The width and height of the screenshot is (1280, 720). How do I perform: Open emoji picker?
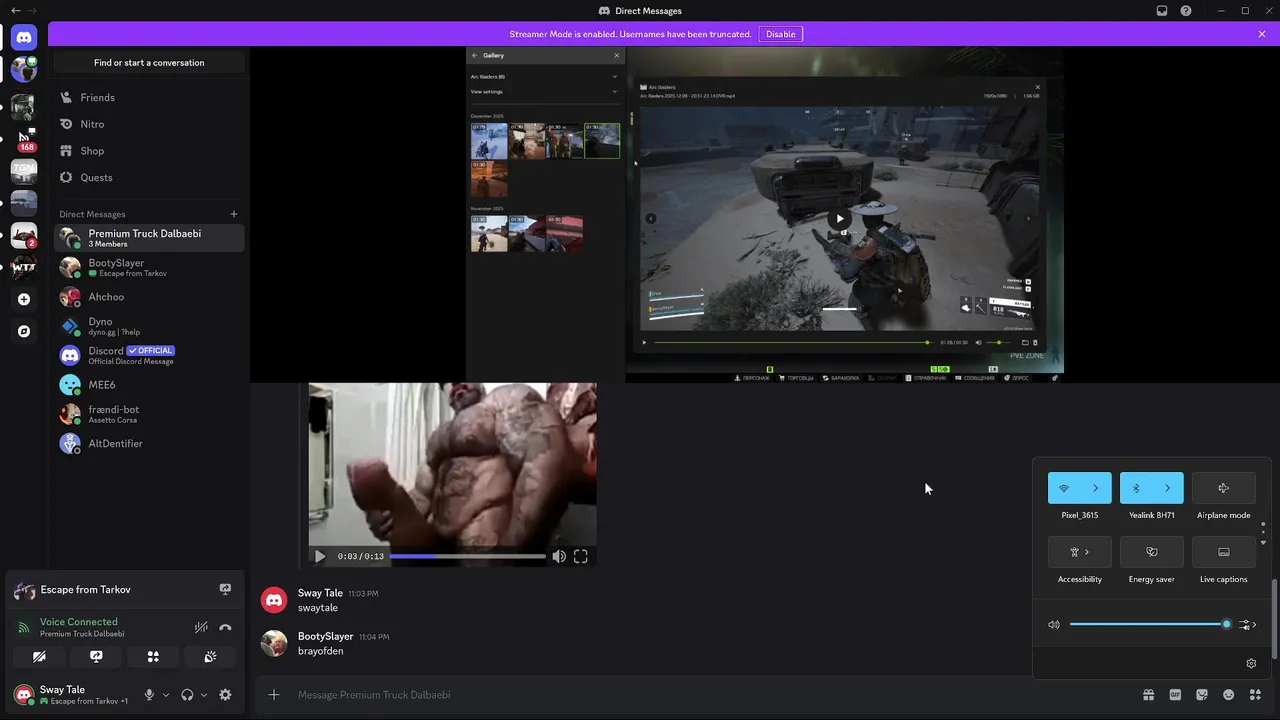1228,695
